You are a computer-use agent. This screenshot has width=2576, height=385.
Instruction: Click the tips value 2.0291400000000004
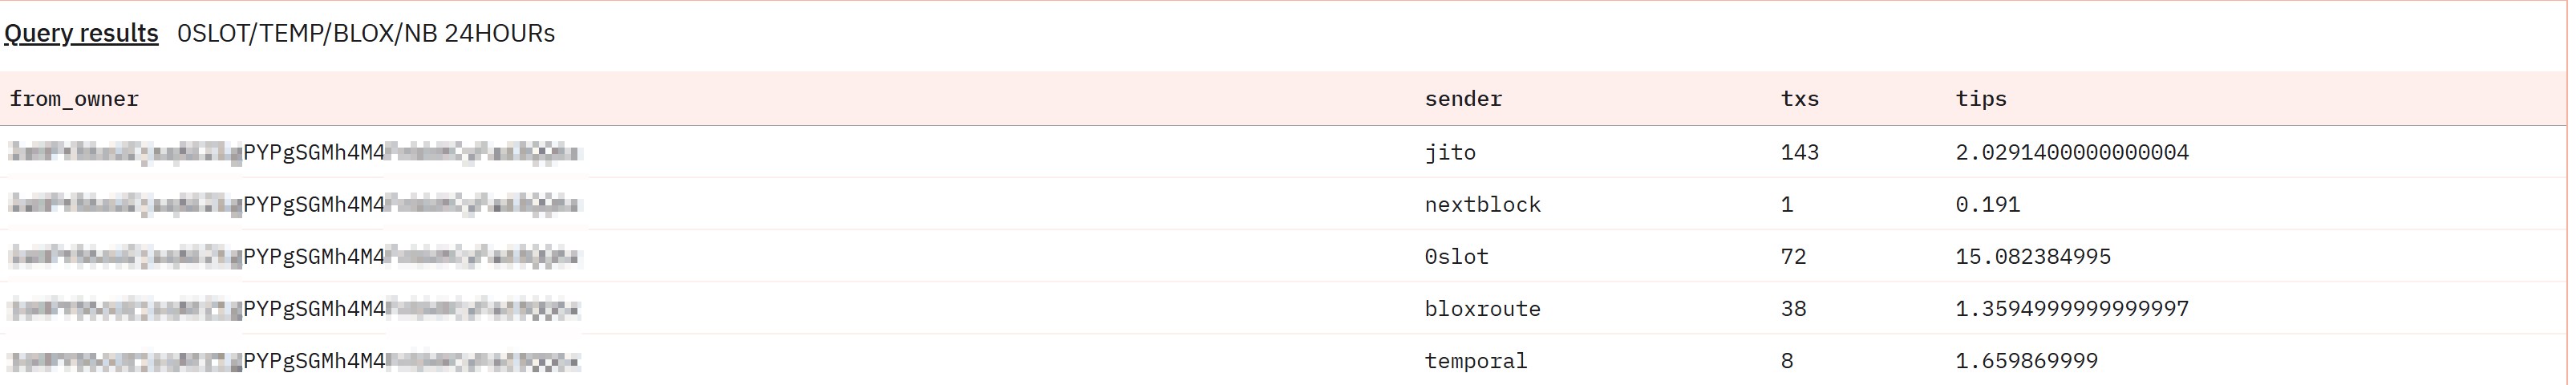[x=2072, y=152]
